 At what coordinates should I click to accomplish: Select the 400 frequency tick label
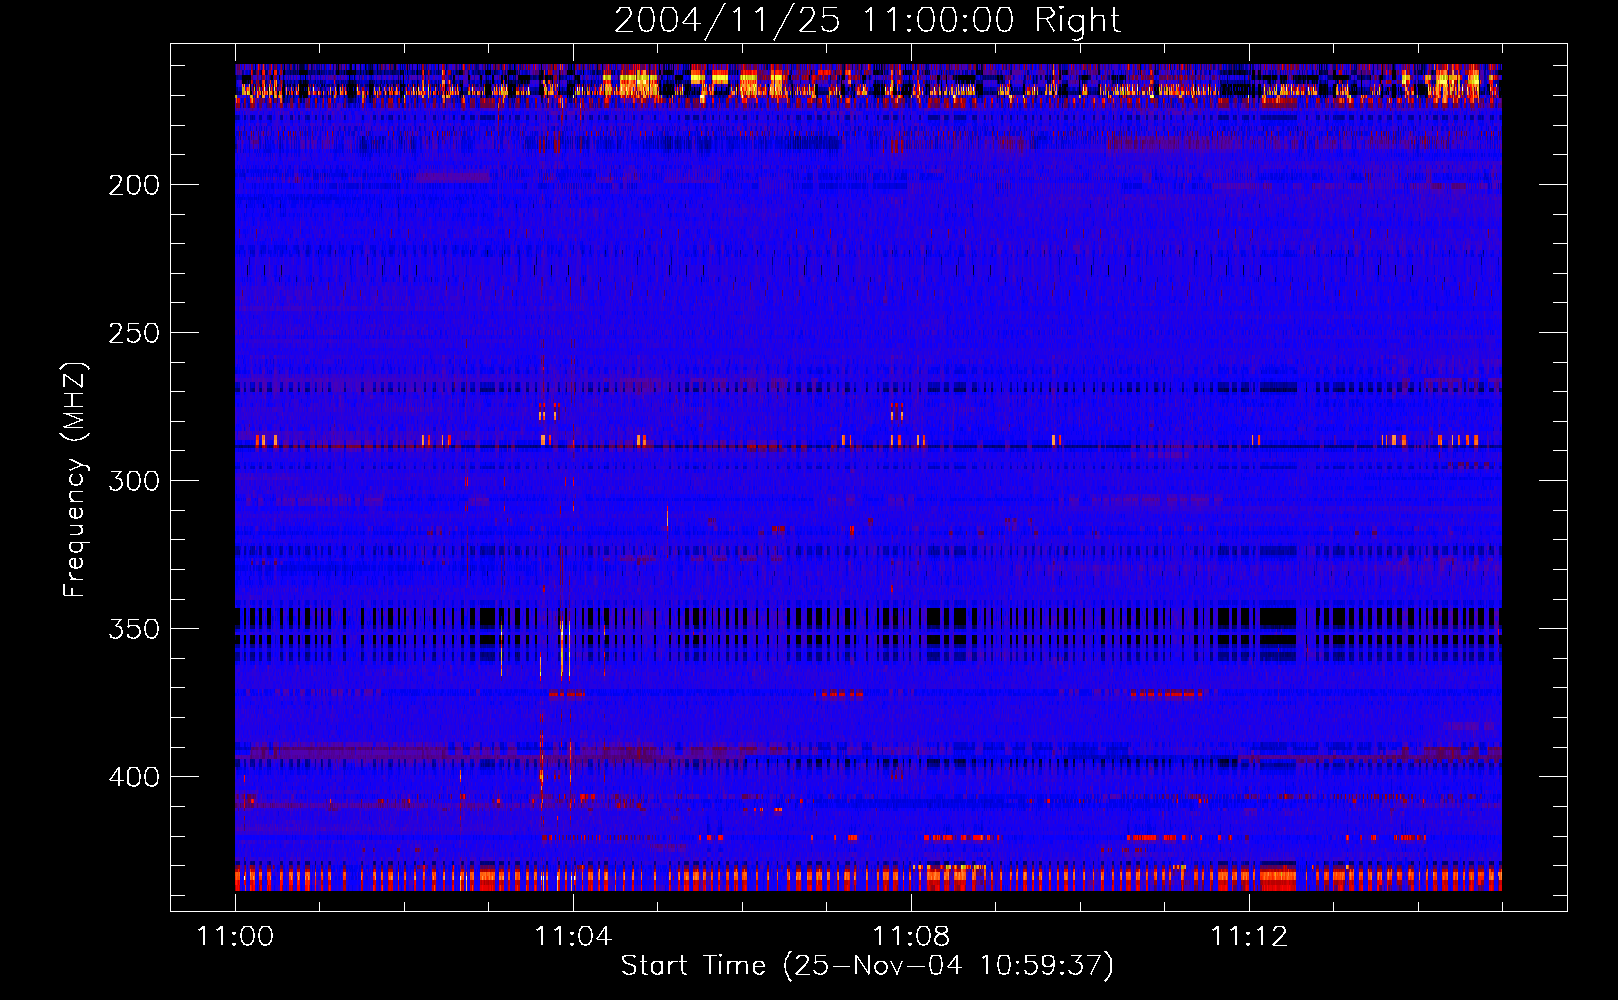pyautogui.click(x=134, y=777)
